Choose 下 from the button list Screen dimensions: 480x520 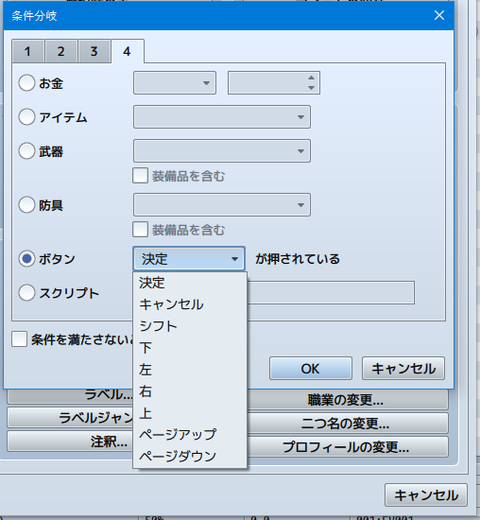(x=190, y=348)
